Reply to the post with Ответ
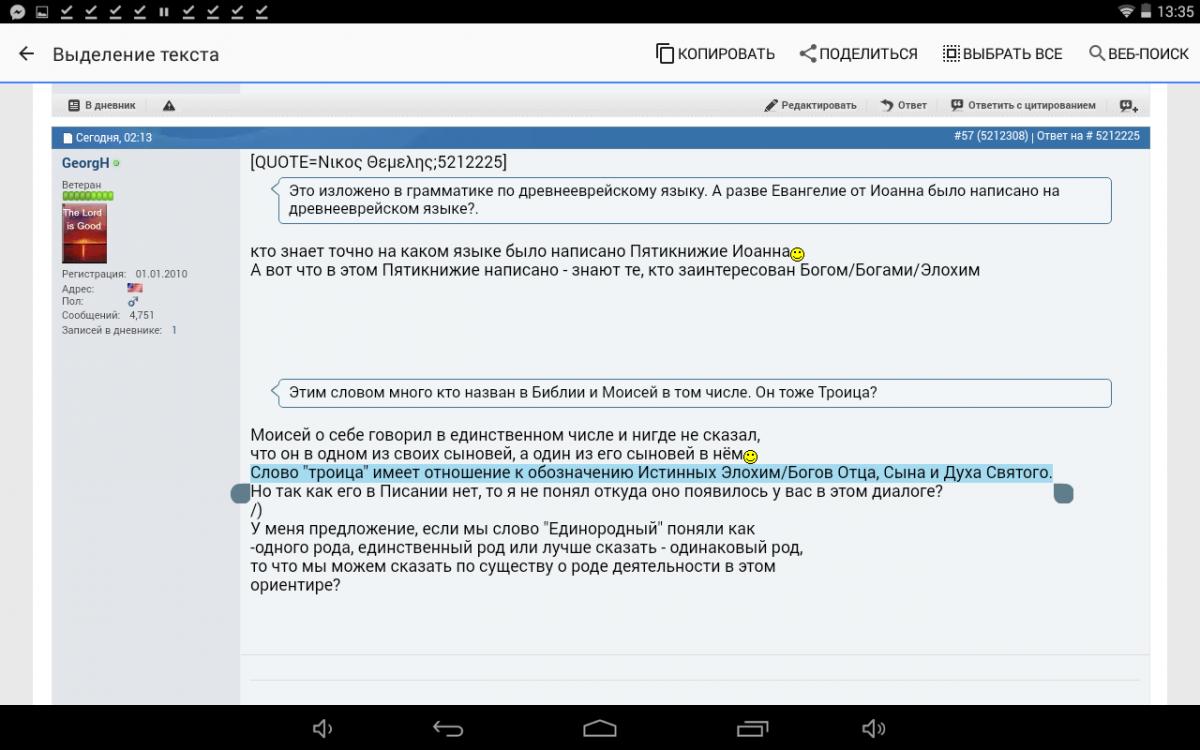 [903, 105]
